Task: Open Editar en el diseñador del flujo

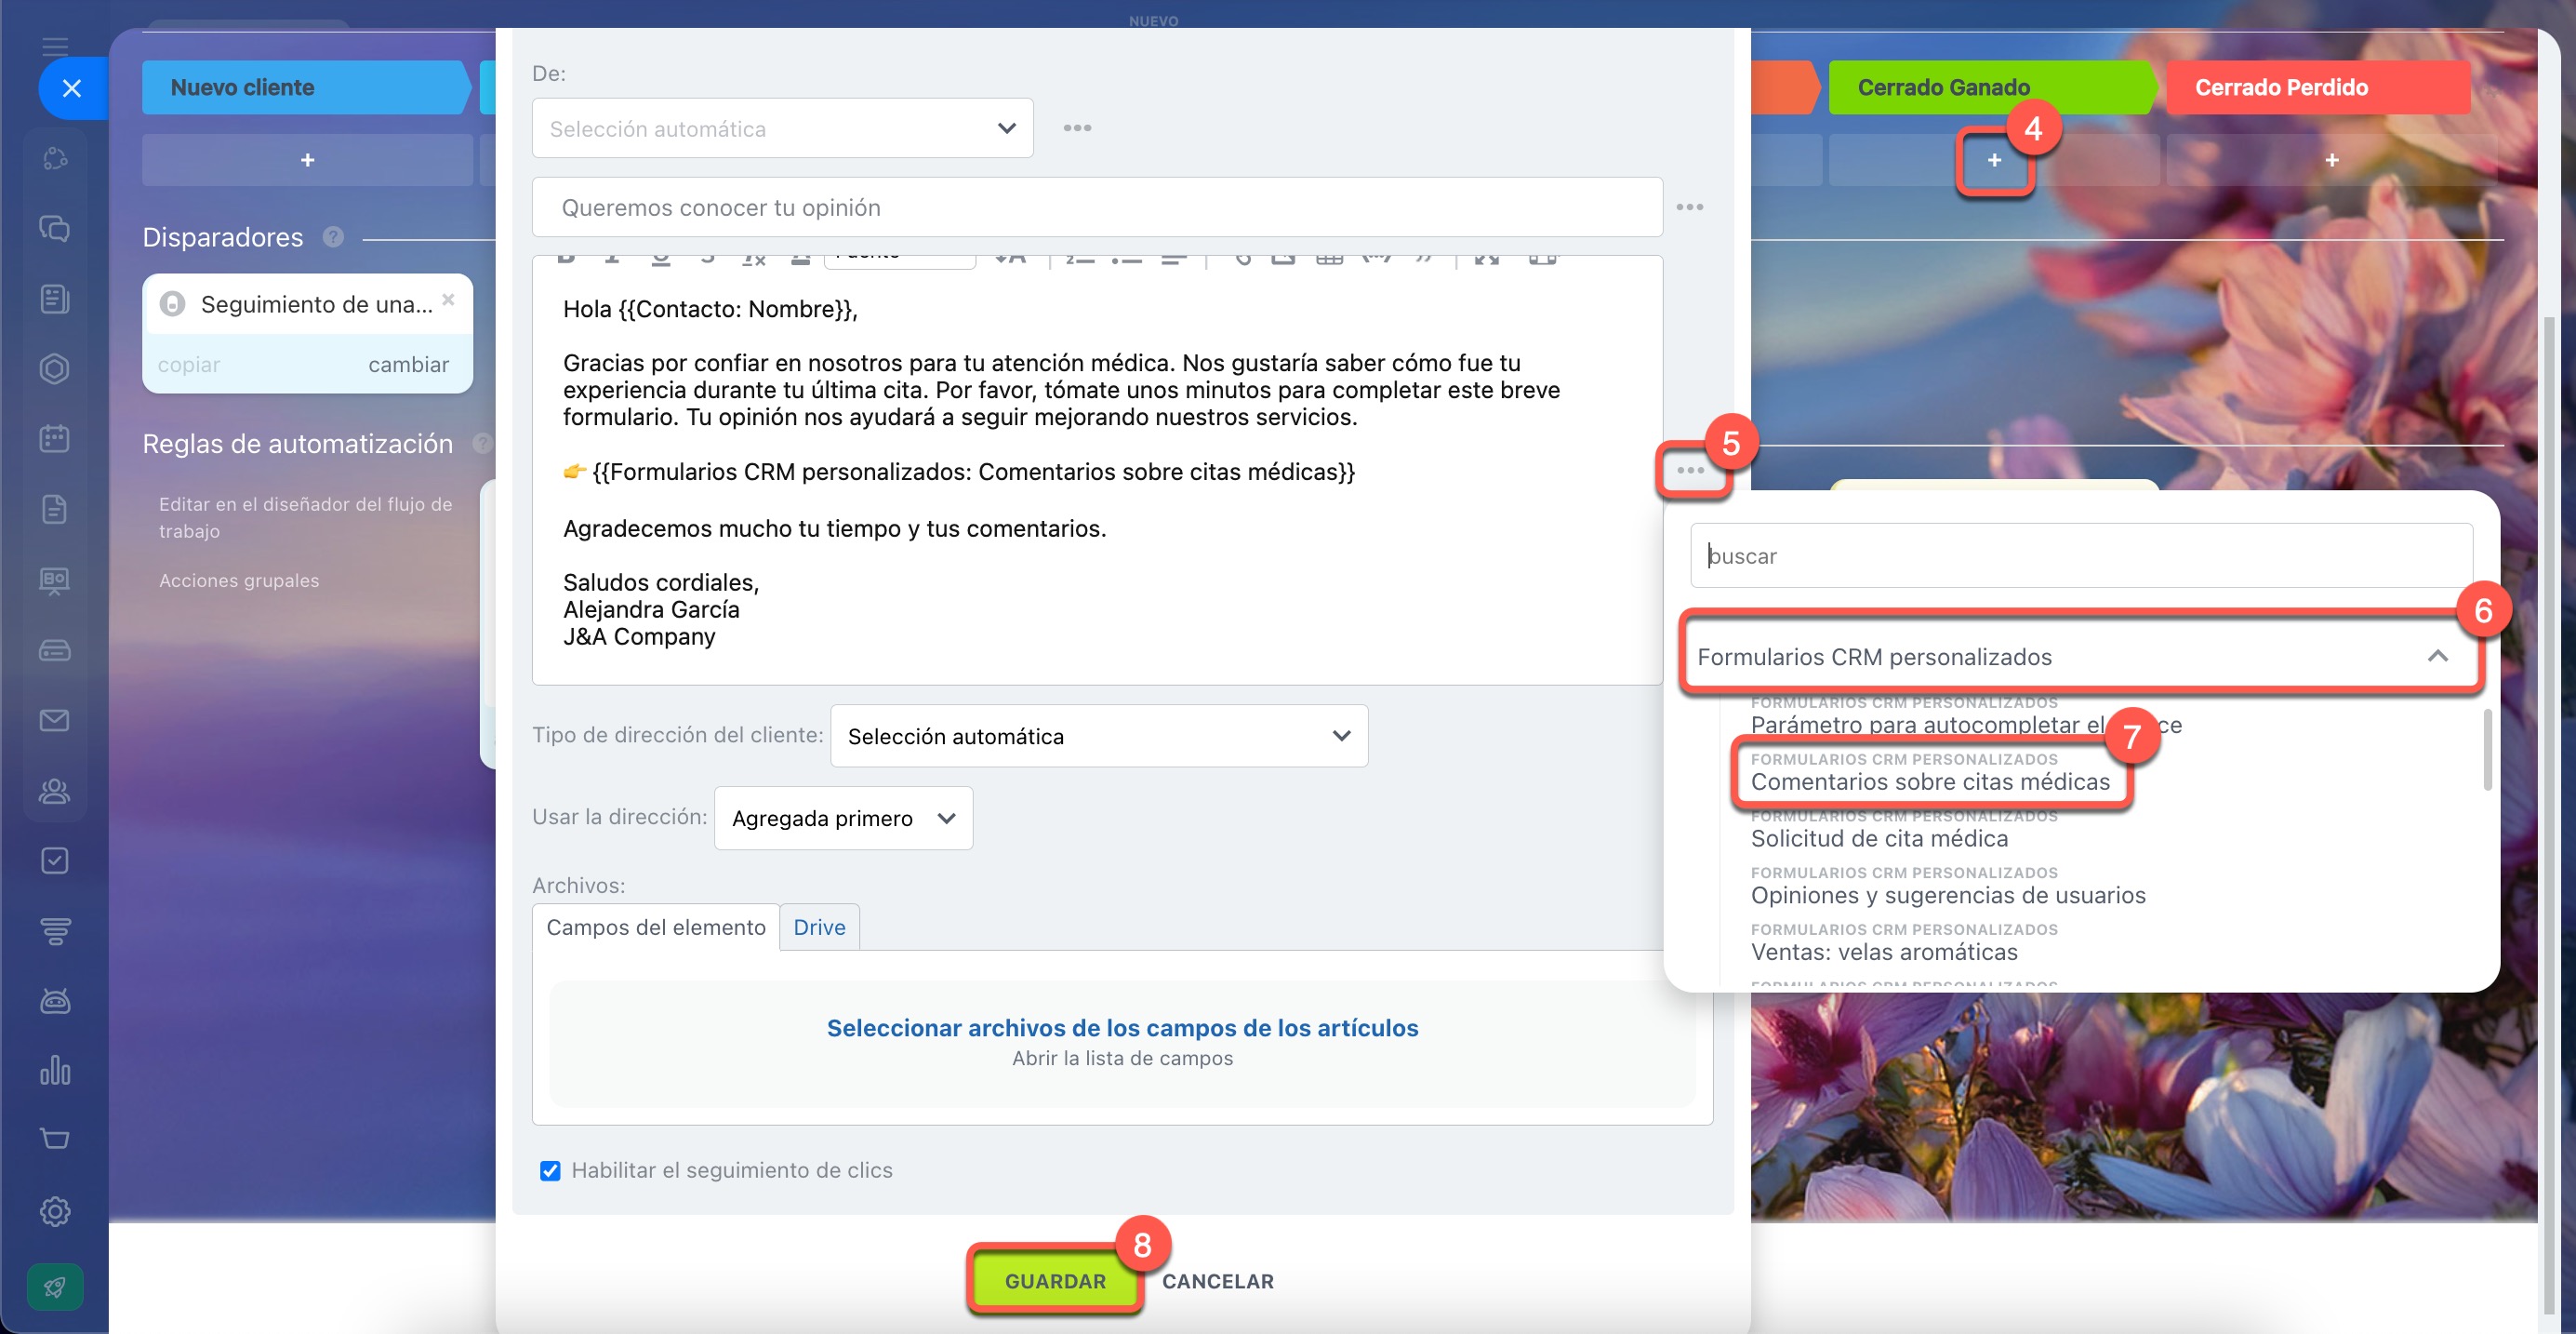Action: (x=305, y=517)
